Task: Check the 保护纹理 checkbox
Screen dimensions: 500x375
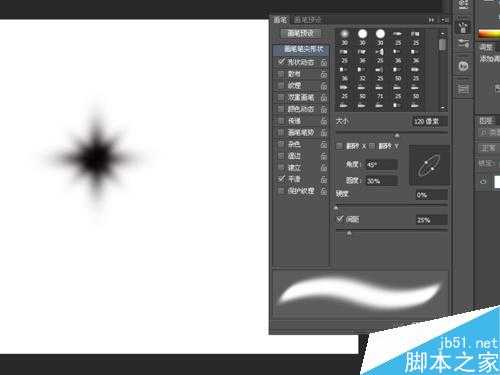Action: tap(281, 191)
